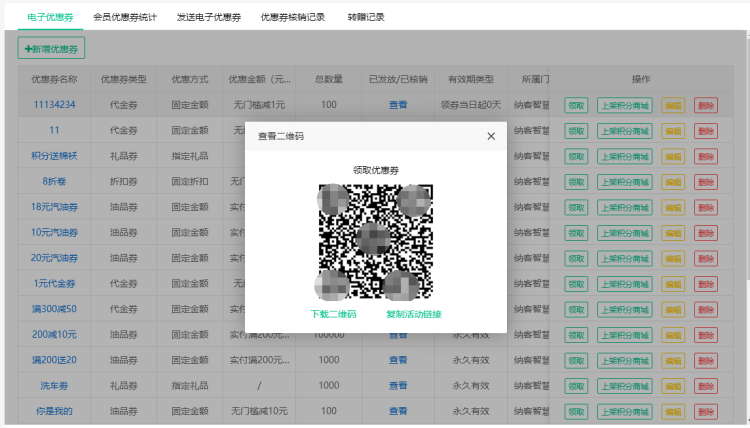
Task: Click 礼品券 type in 洗车券 row
Action: pyautogui.click(x=123, y=385)
